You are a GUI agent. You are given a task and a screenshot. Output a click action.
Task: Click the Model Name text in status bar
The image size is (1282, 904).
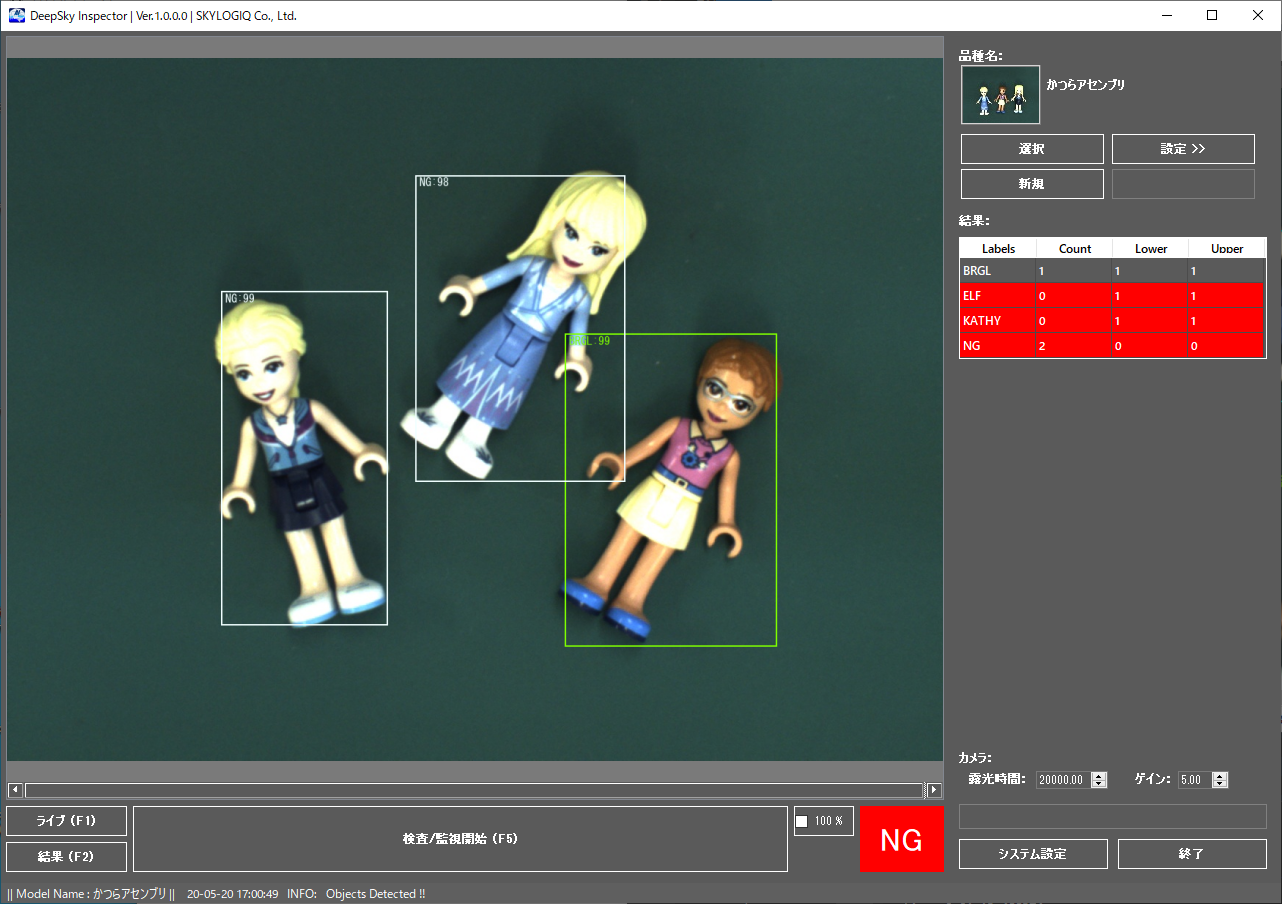[91, 894]
